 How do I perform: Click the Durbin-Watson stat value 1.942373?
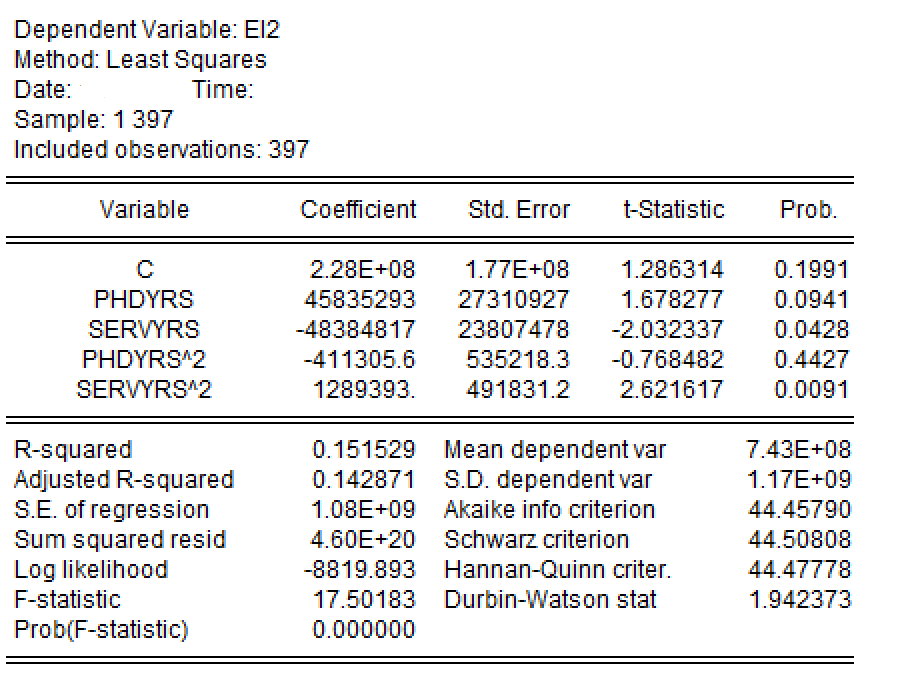tap(800, 600)
